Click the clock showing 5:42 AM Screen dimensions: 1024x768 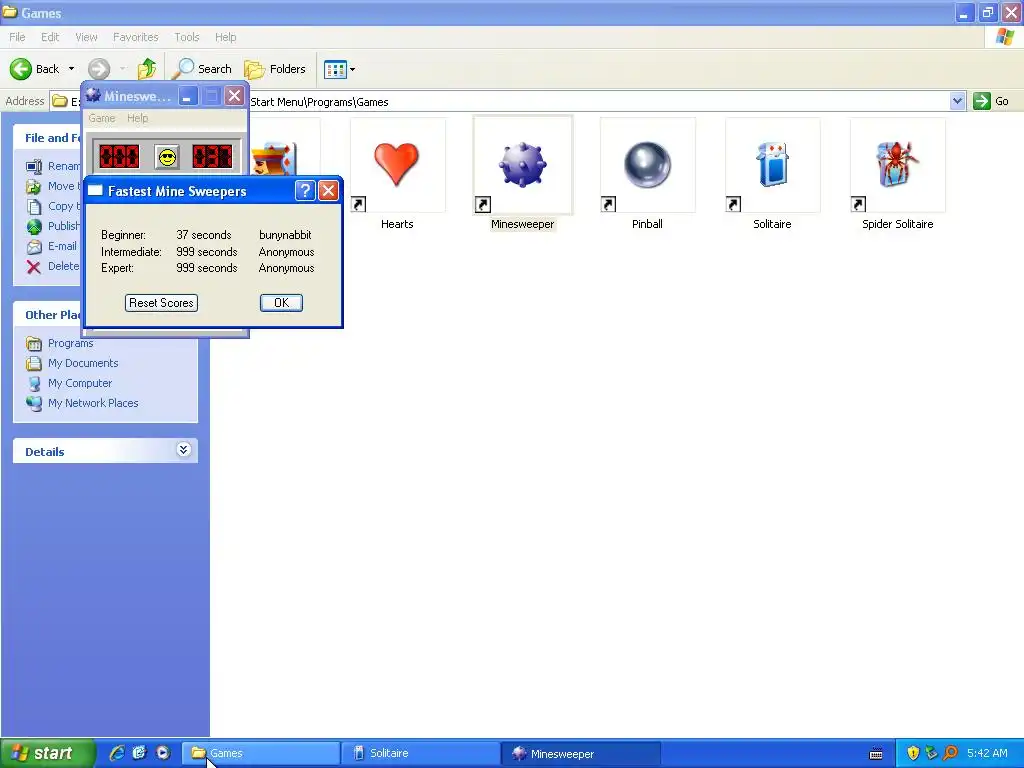[x=987, y=753]
